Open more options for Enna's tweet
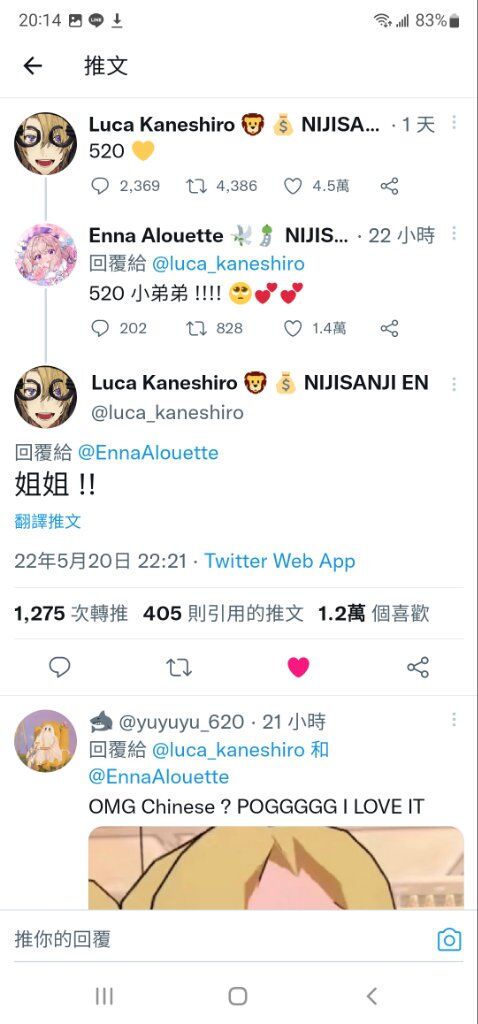Image resolution: width=478 pixels, height=1024 pixels. click(454, 233)
